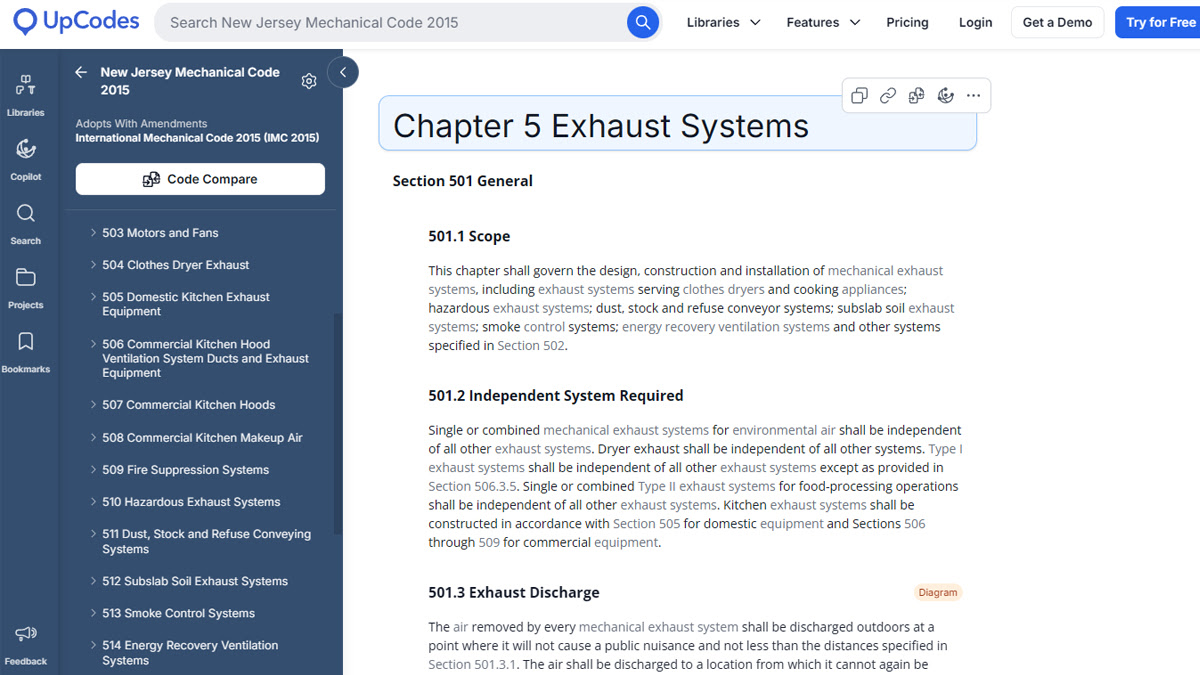Click the sidebar scrollbar thumb
Screen dimensions: 1200x675
(x=337, y=424)
